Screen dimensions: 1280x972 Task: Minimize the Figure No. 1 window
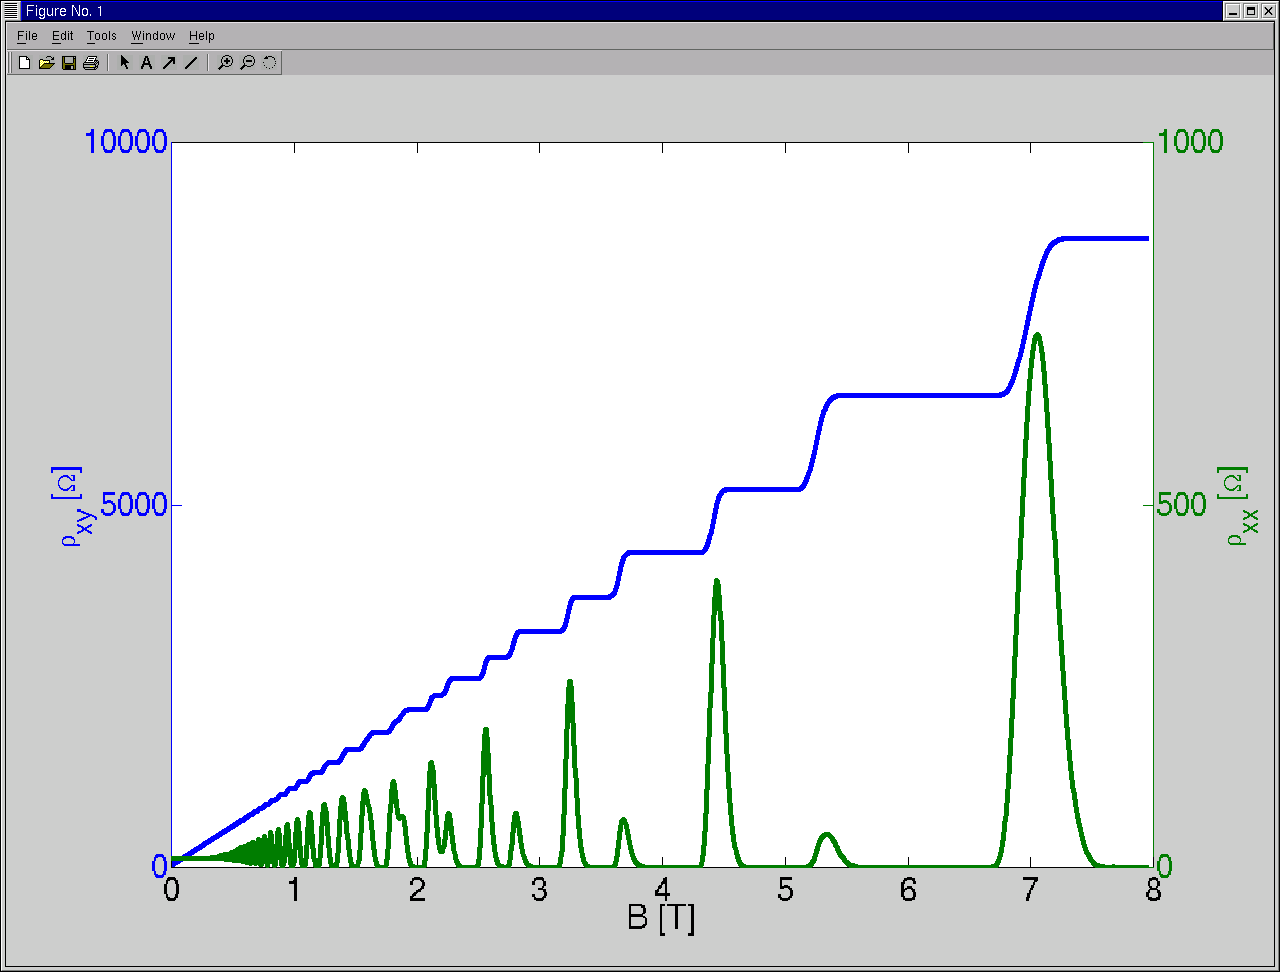click(x=1233, y=10)
